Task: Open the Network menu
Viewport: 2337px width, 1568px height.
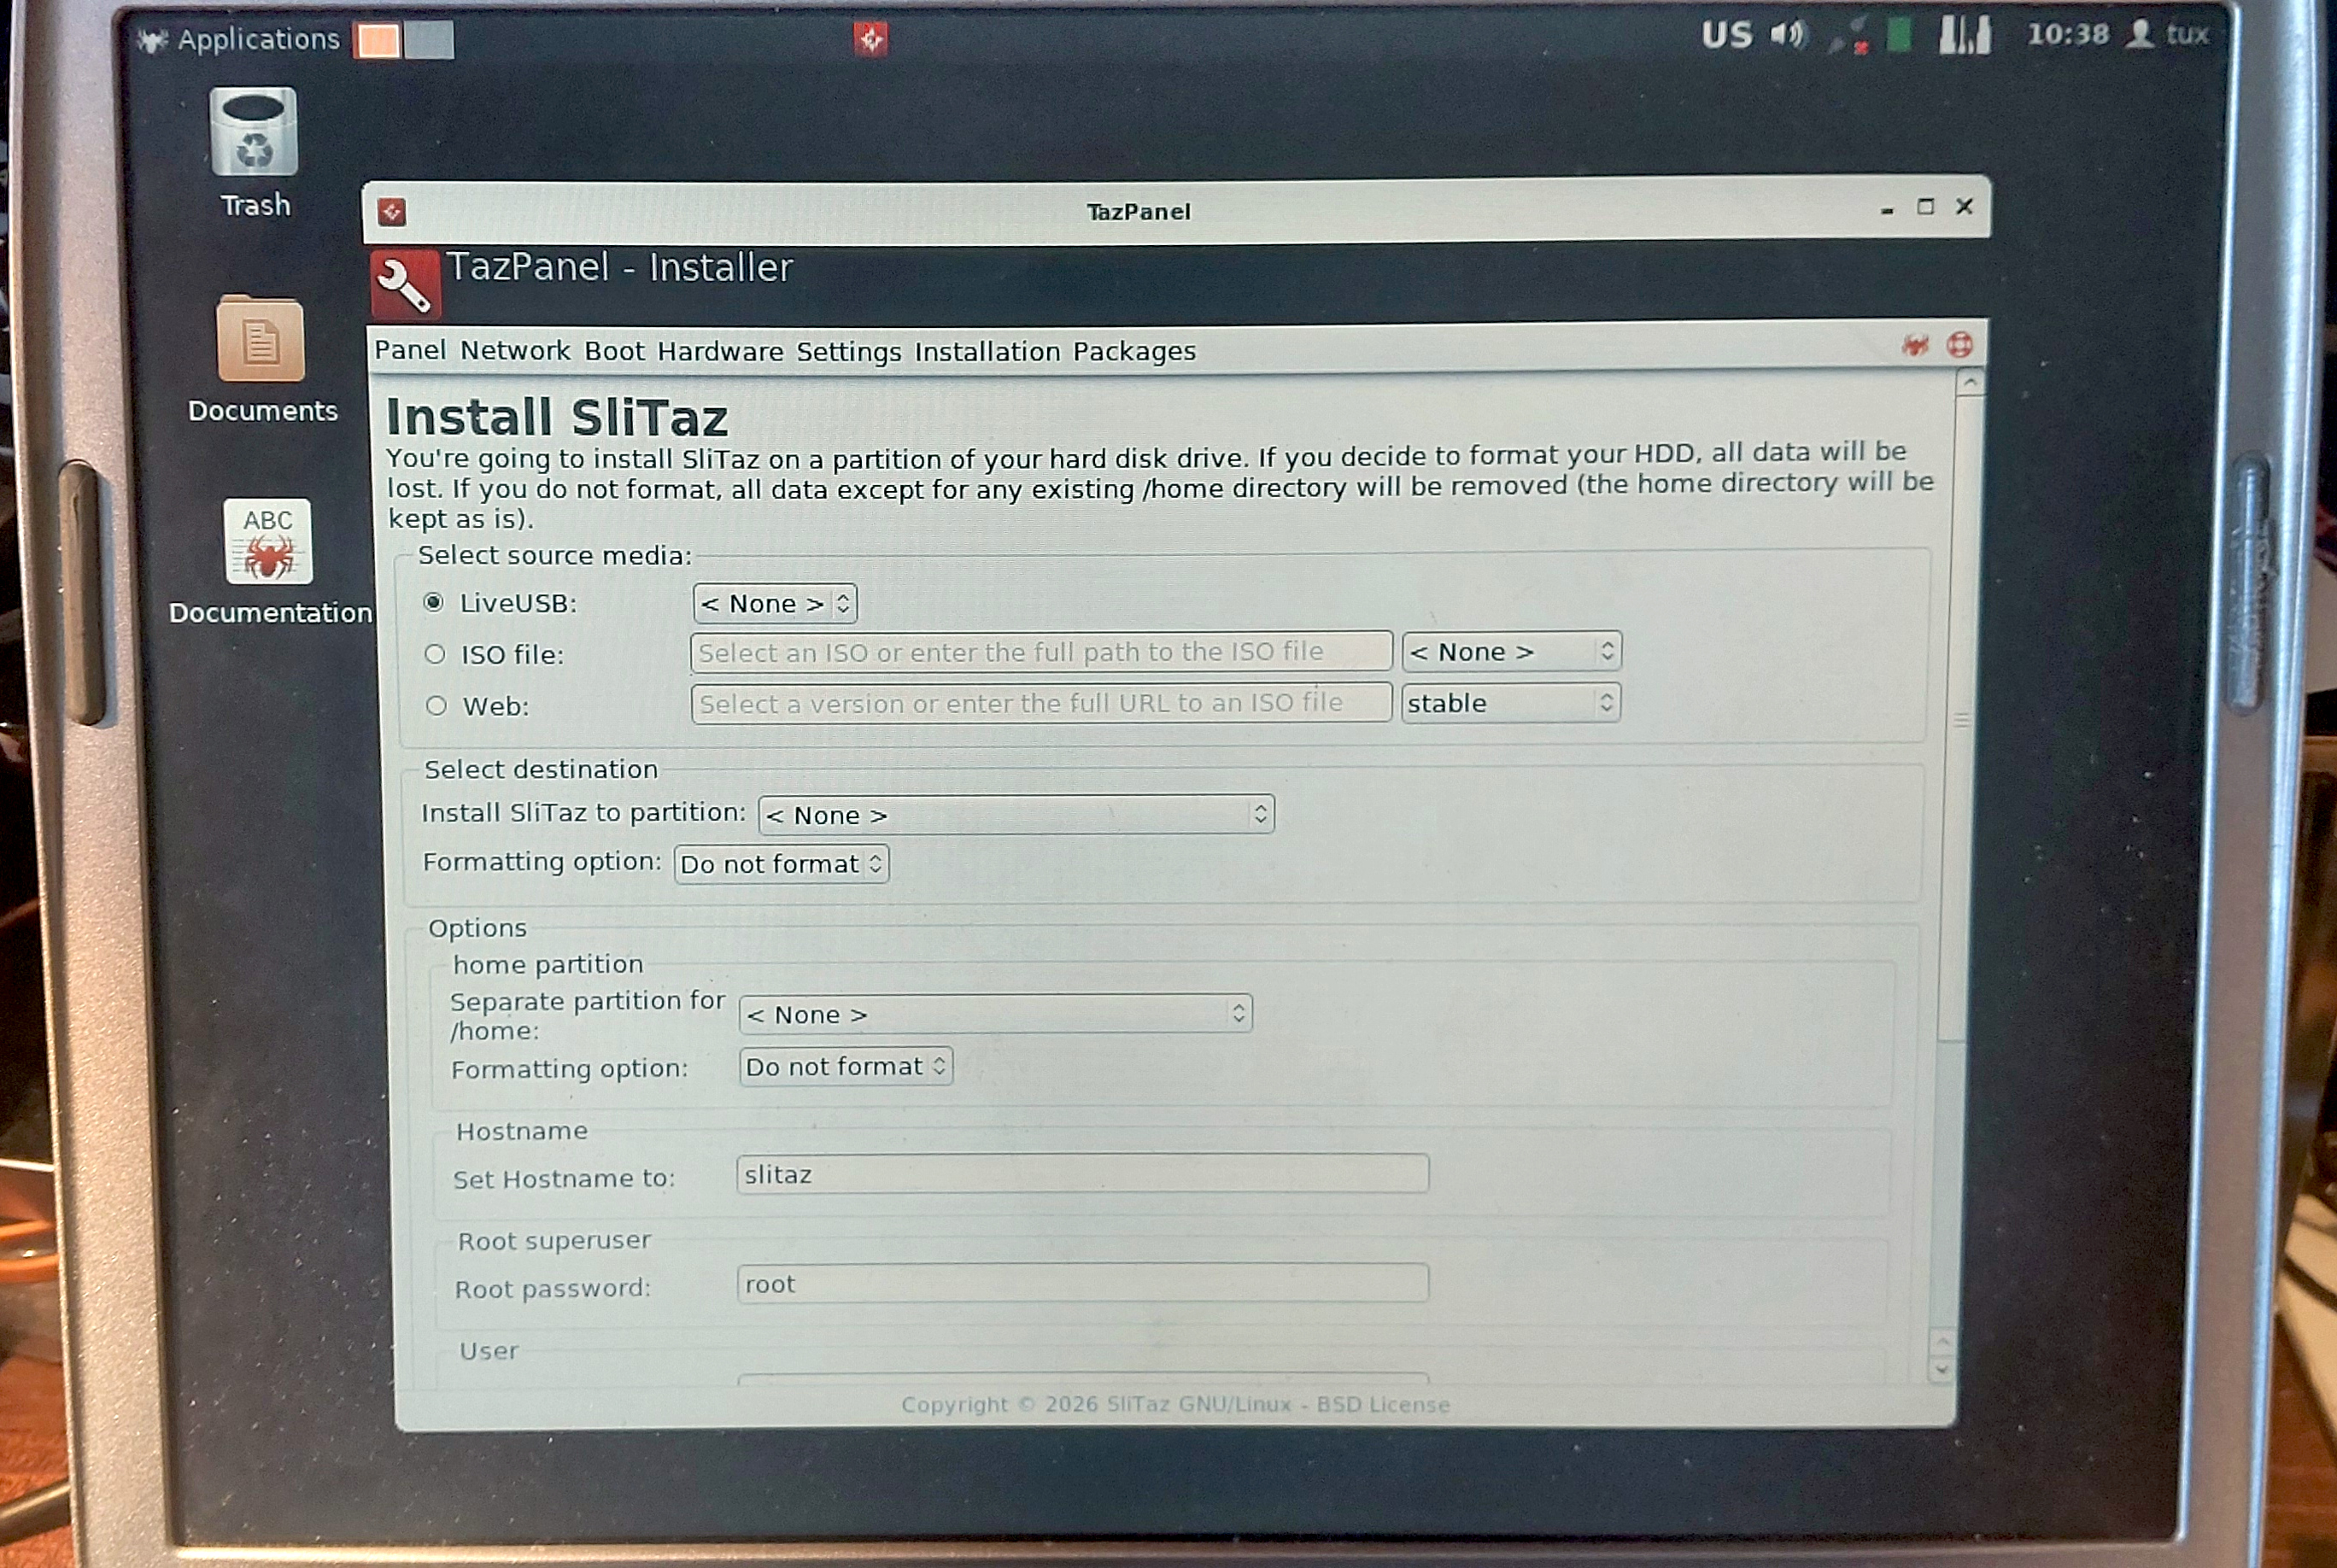Action: pyautogui.click(x=515, y=351)
